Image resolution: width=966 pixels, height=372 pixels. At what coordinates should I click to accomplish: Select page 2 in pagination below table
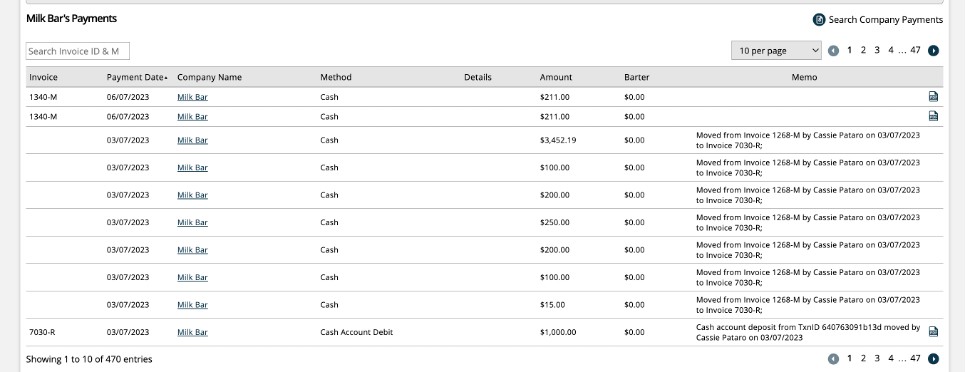point(863,358)
